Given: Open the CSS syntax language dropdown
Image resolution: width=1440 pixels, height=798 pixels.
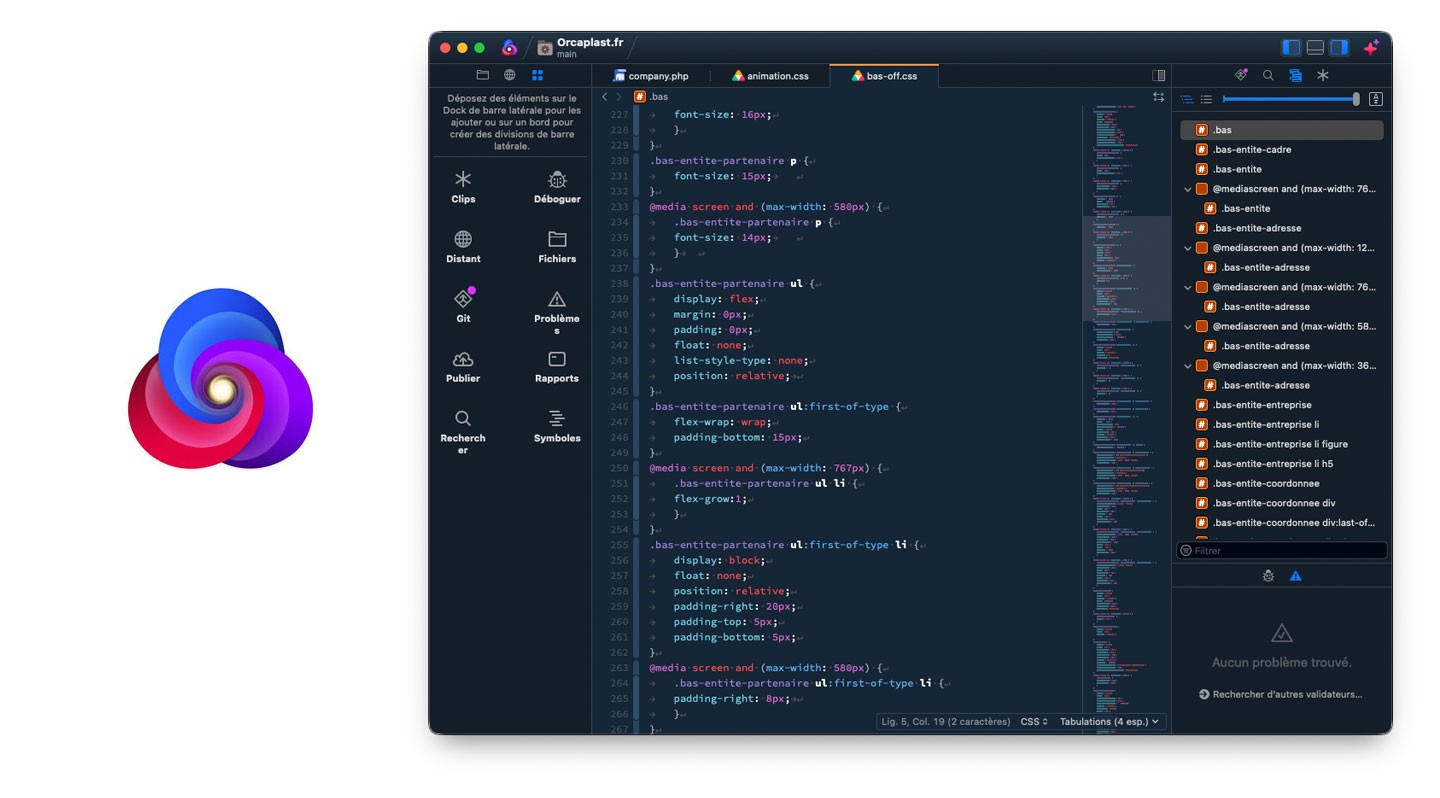Looking at the screenshot, I should pos(1033,721).
